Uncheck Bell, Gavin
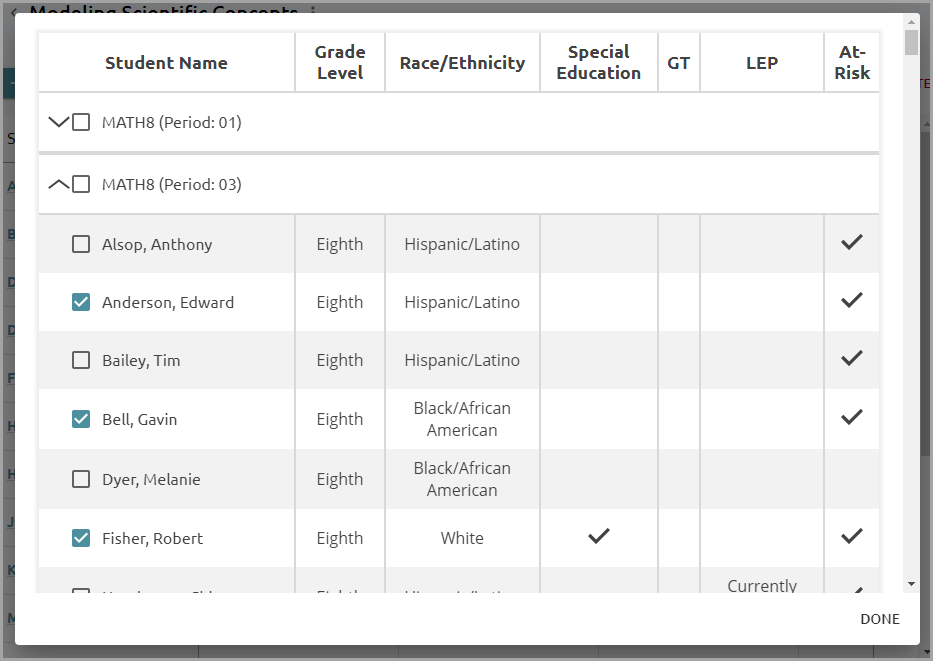Image resolution: width=933 pixels, height=661 pixels. click(x=81, y=419)
